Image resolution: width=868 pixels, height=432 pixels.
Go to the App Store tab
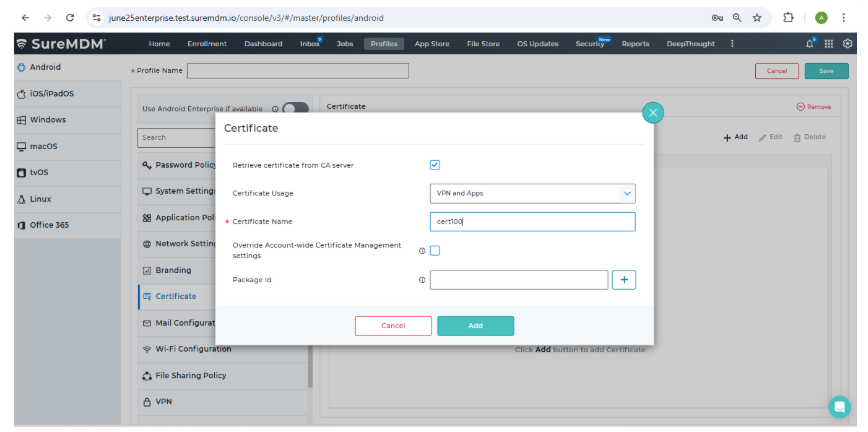pos(432,44)
